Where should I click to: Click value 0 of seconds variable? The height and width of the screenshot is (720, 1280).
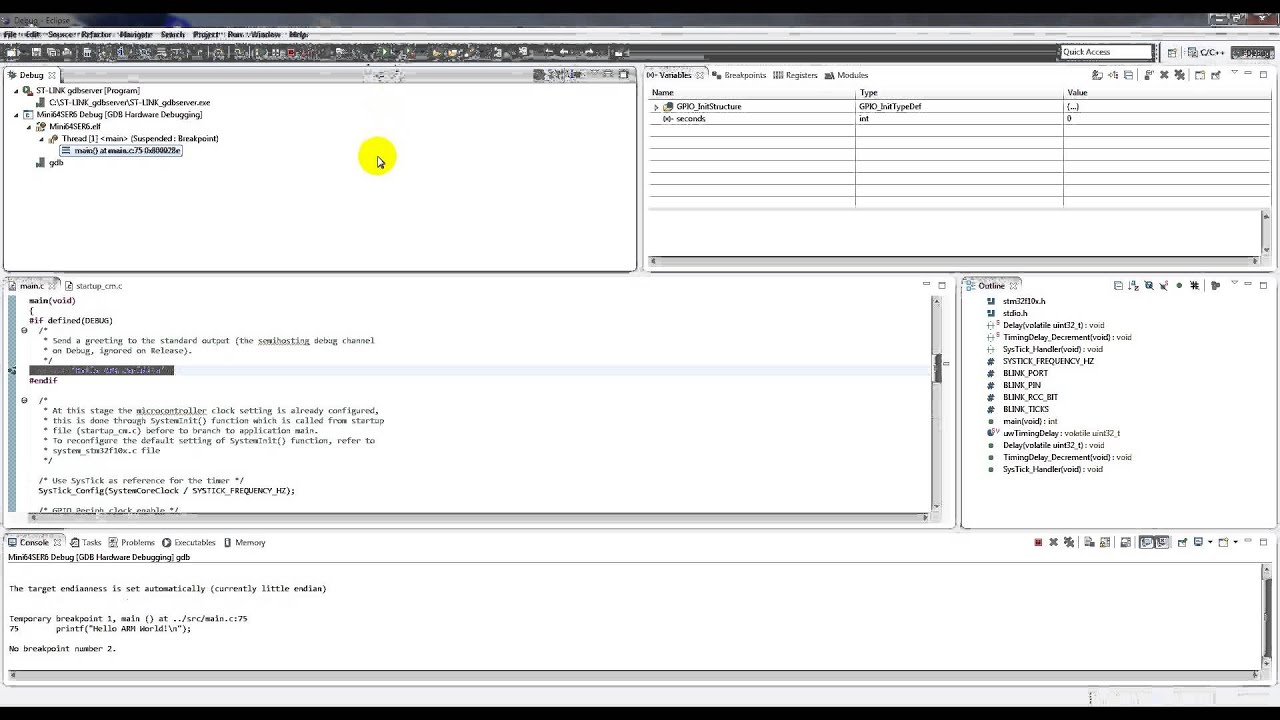coord(1068,118)
